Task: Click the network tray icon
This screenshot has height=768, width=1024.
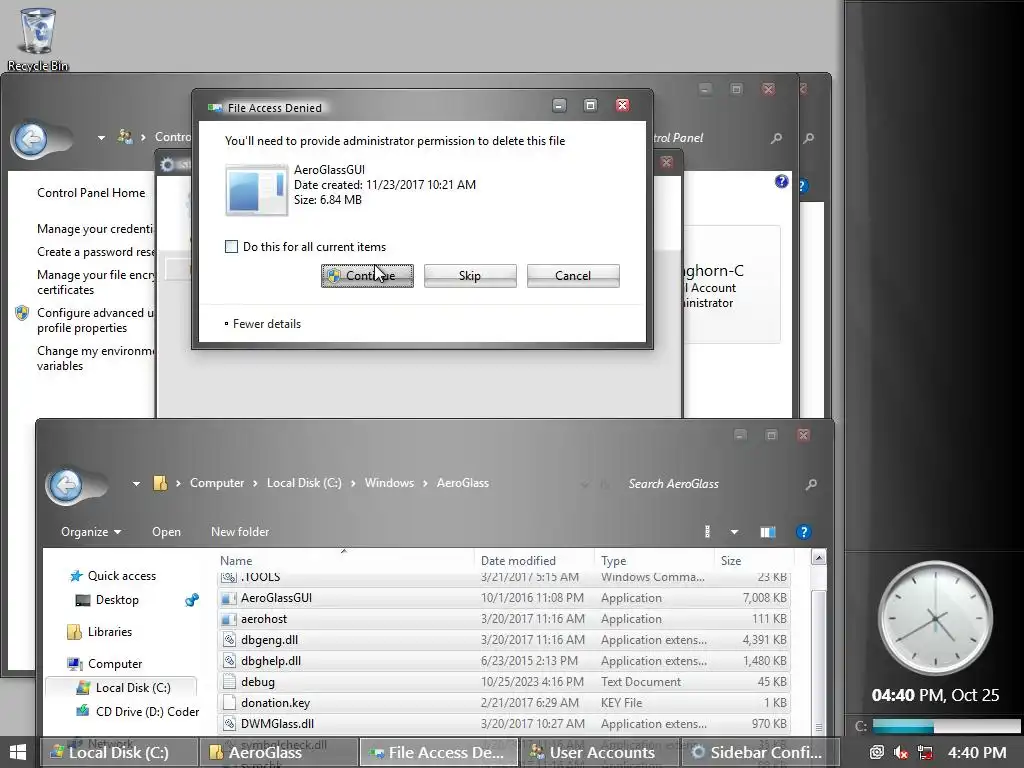Action: (x=925, y=753)
